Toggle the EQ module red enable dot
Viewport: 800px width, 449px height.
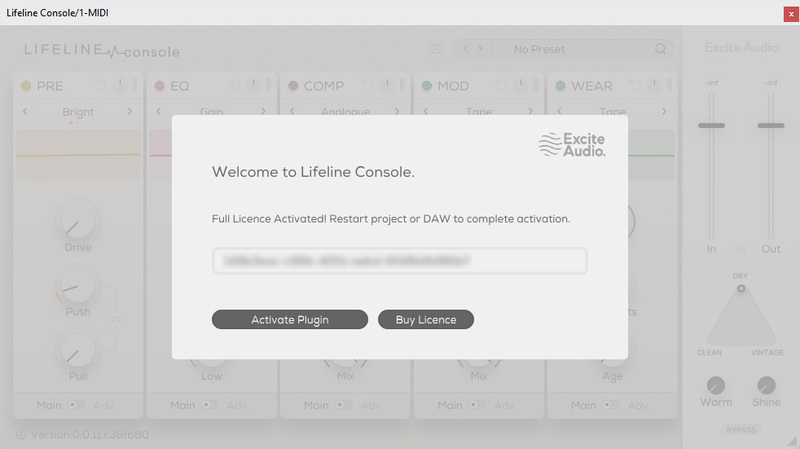[x=160, y=86]
